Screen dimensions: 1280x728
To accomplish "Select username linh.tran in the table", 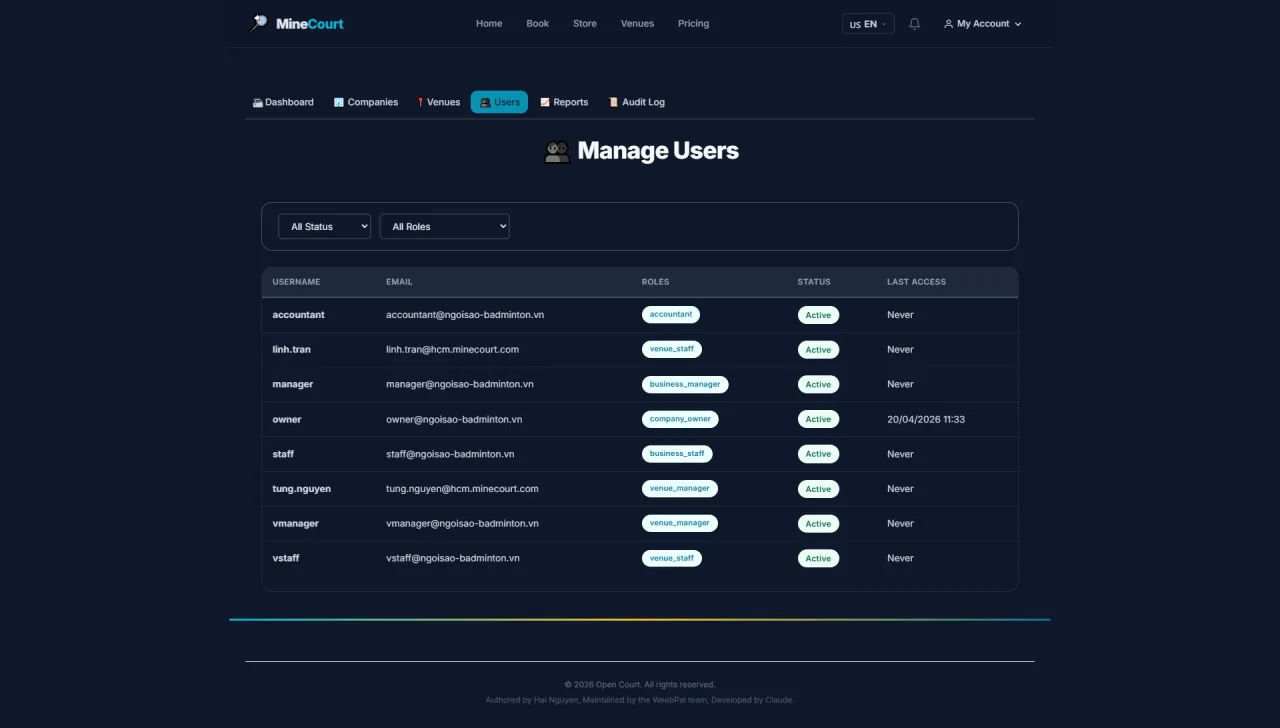I will pos(291,350).
